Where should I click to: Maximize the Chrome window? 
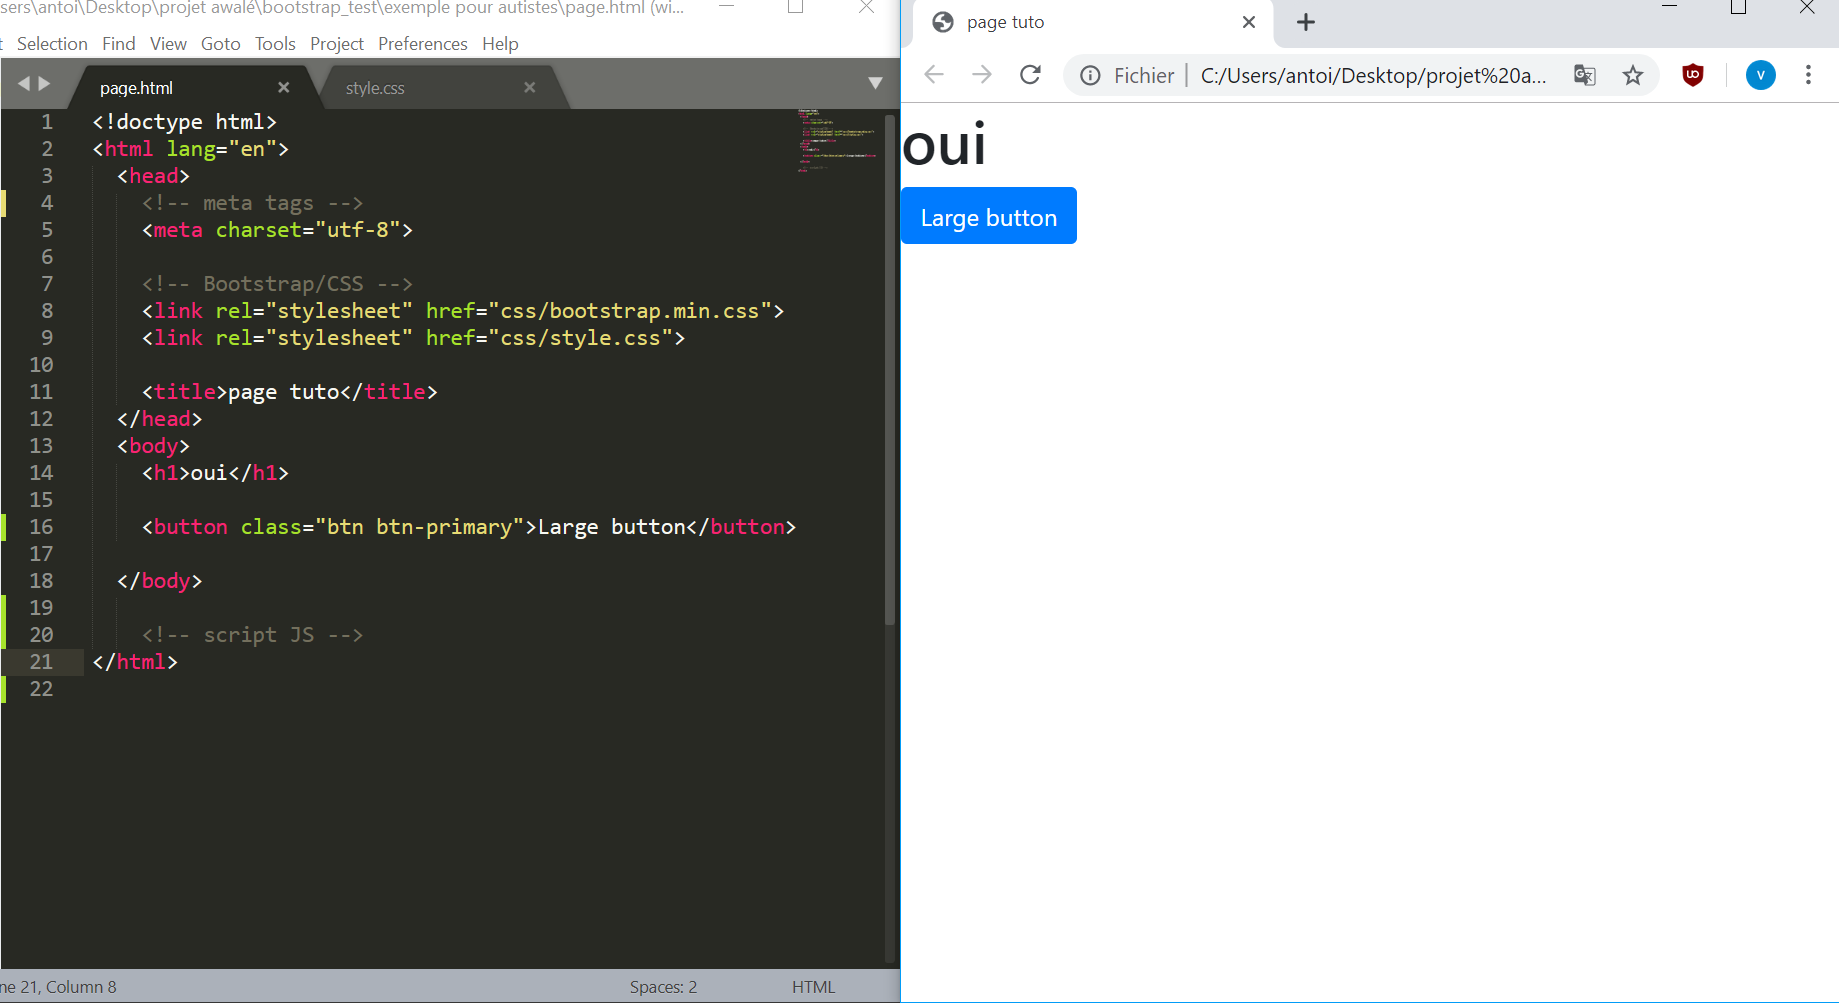(1739, 8)
